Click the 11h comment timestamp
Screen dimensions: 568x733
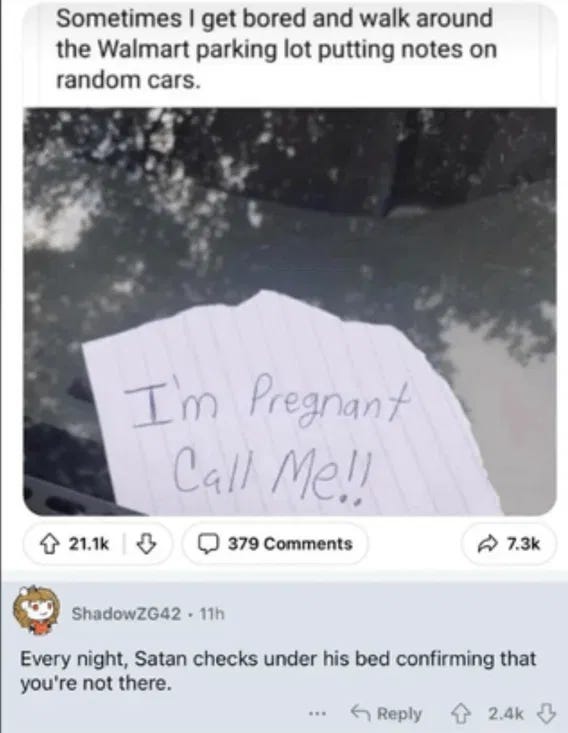pos(212,613)
